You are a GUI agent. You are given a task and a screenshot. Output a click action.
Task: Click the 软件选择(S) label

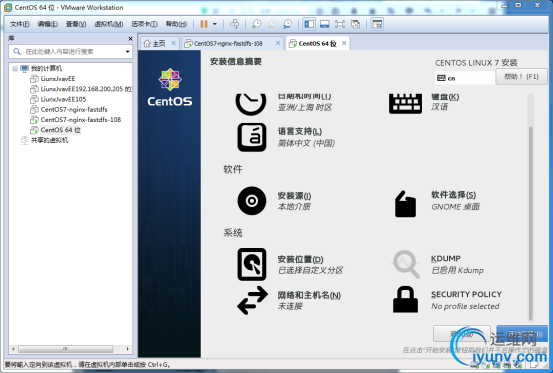coord(453,195)
